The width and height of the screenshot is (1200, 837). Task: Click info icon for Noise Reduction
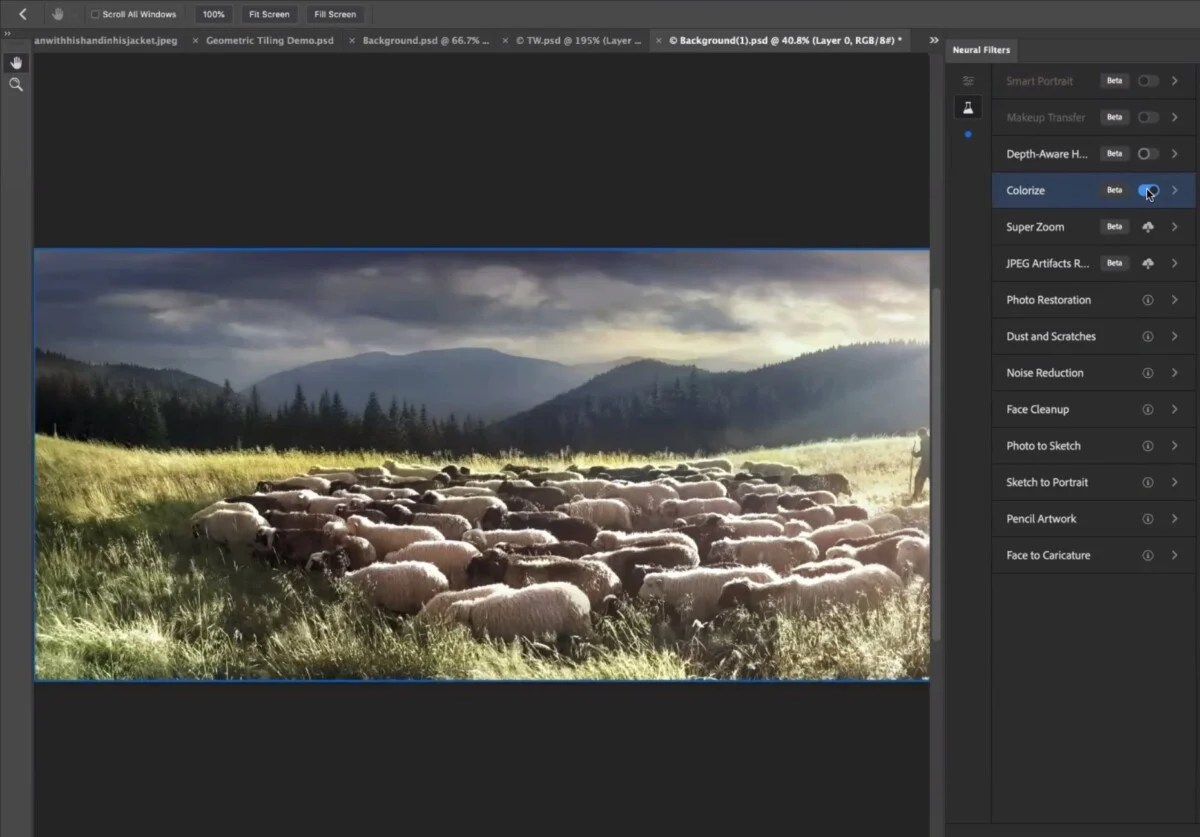tap(1148, 373)
